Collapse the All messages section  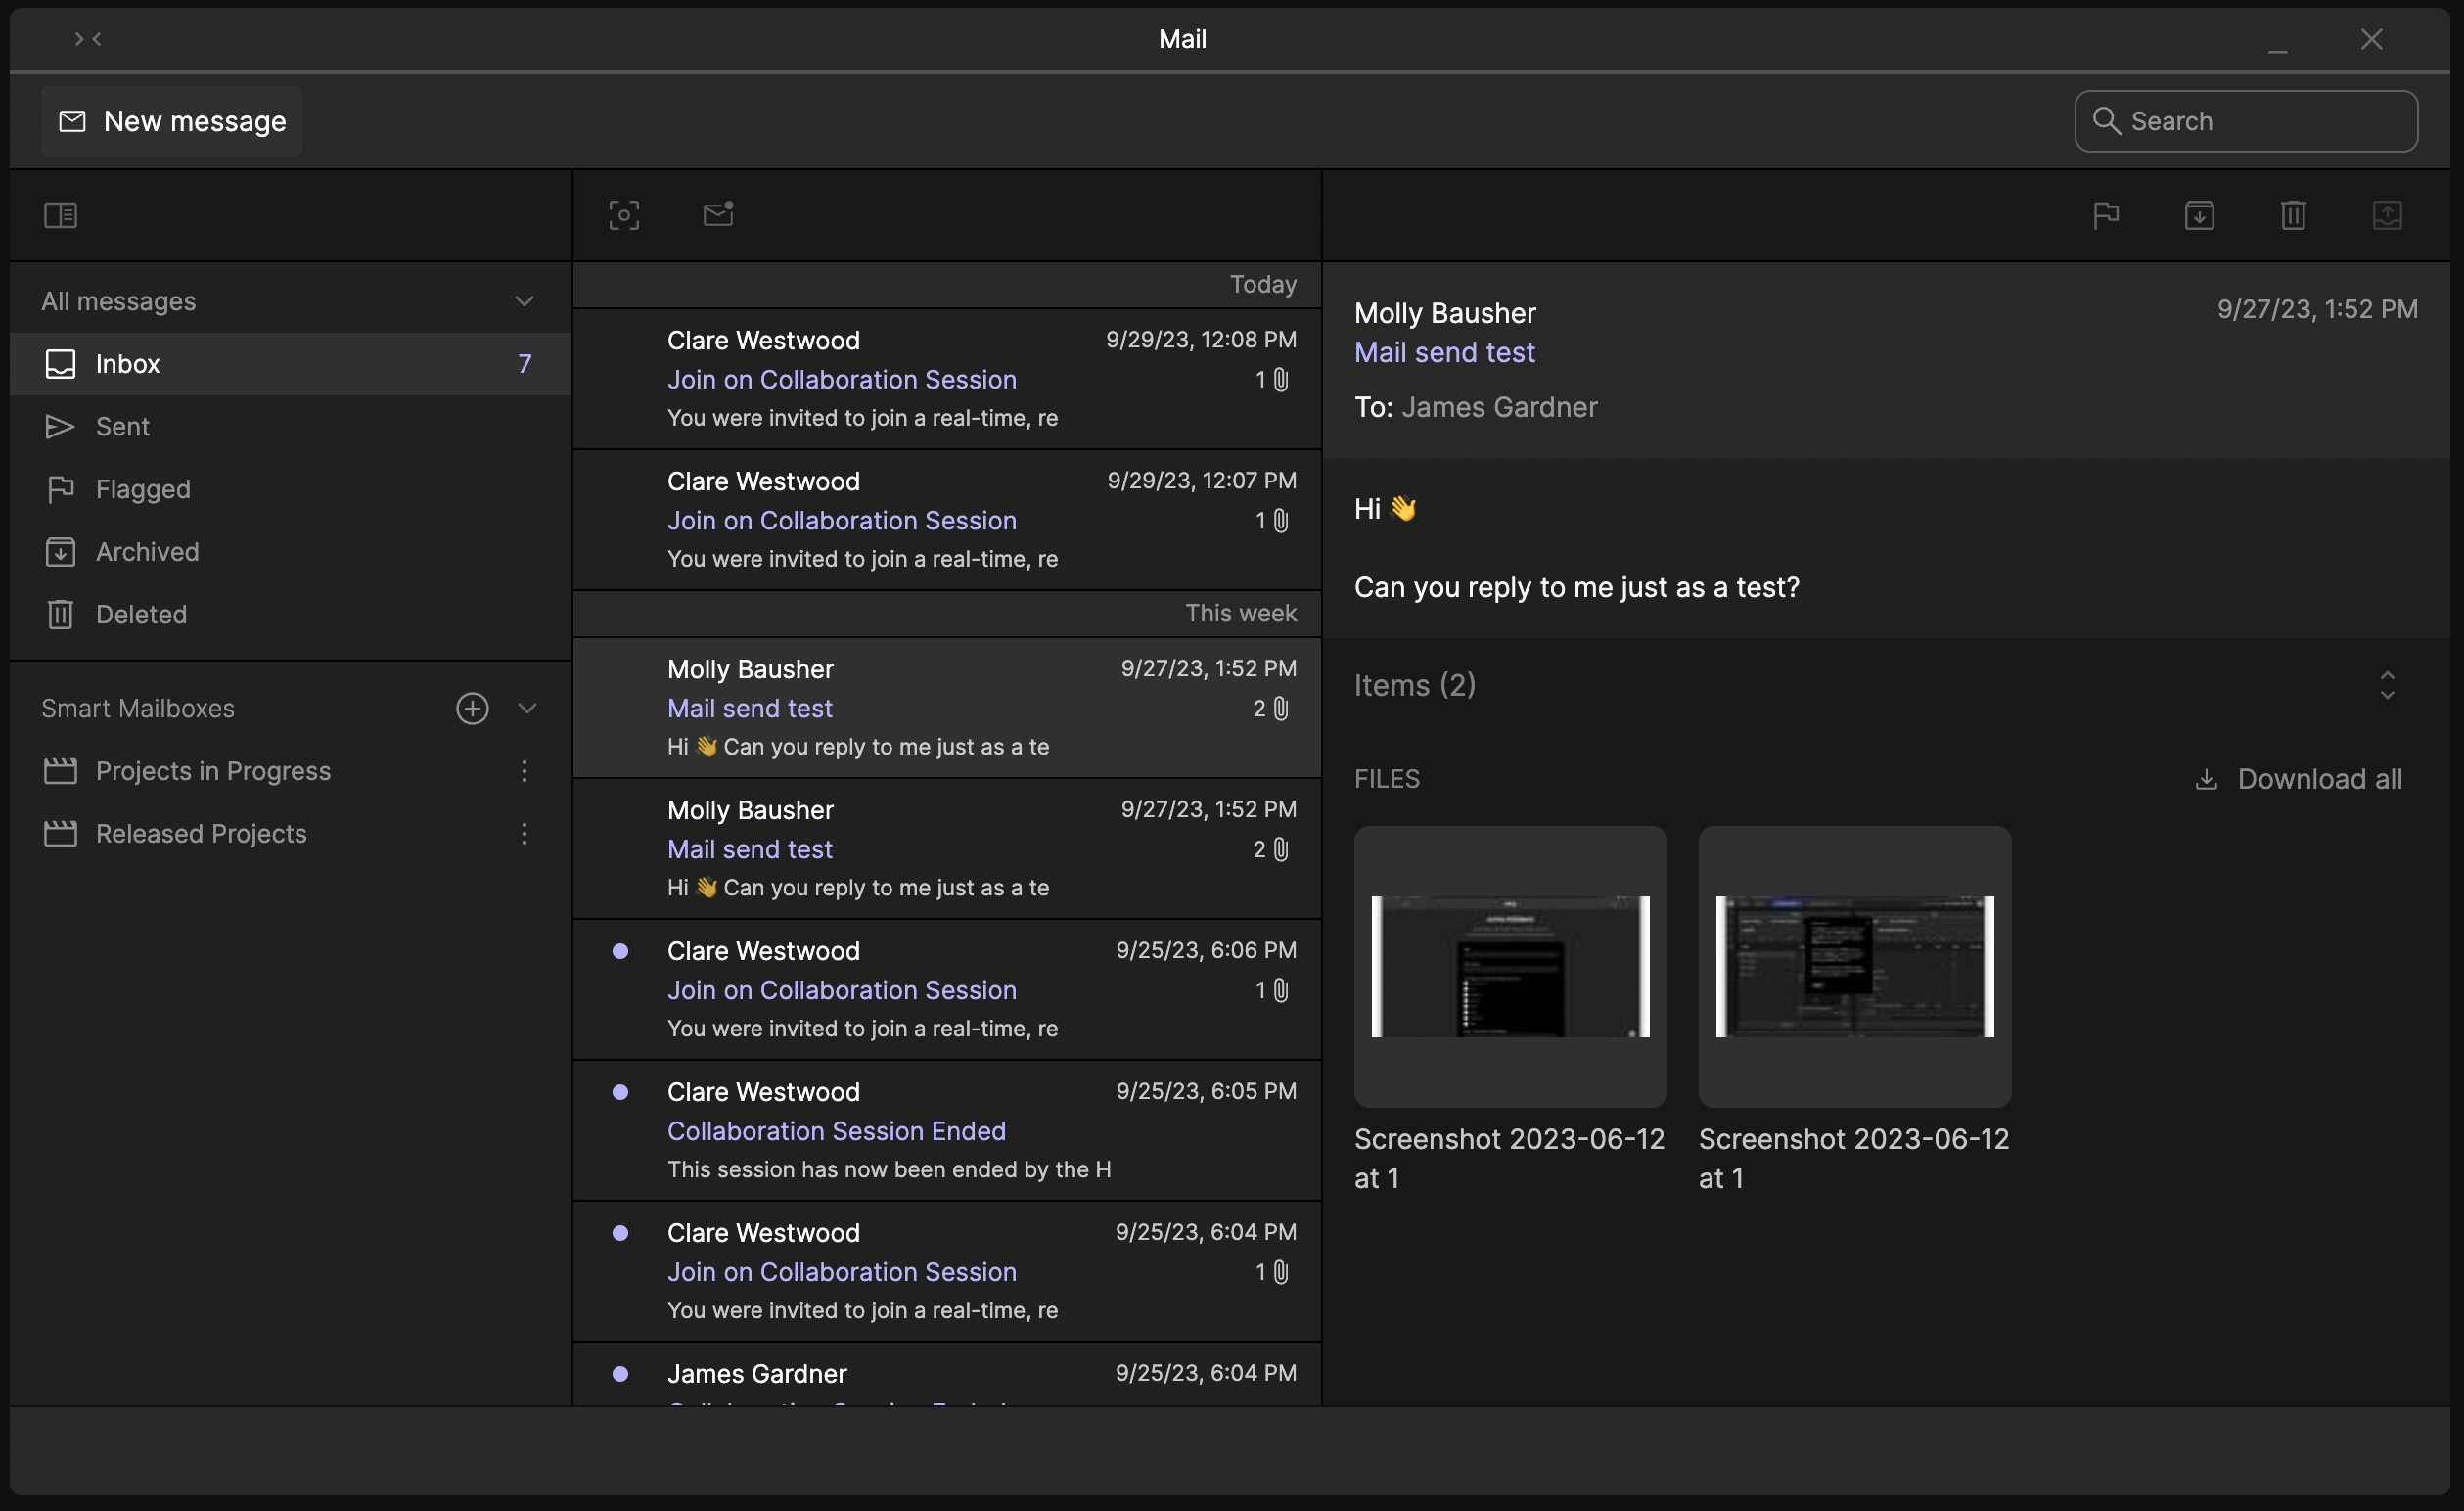click(x=524, y=301)
